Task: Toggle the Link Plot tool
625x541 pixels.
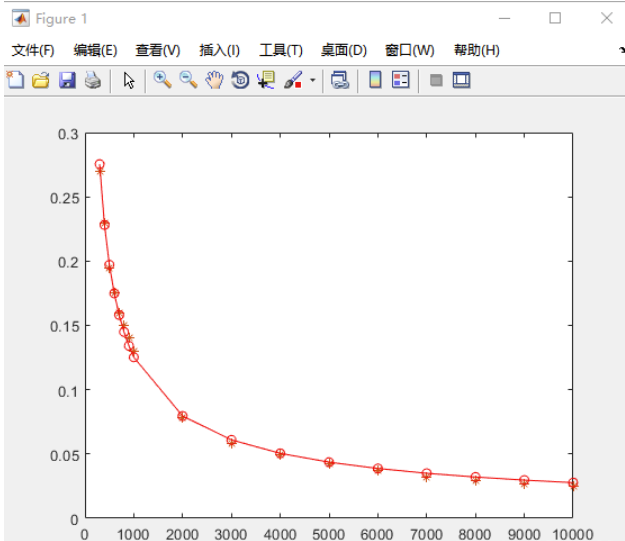Action: point(340,80)
